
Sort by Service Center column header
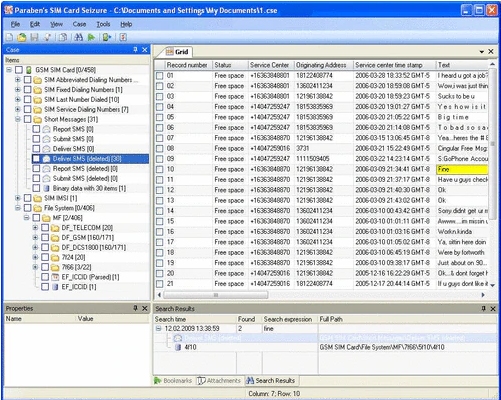point(271,65)
